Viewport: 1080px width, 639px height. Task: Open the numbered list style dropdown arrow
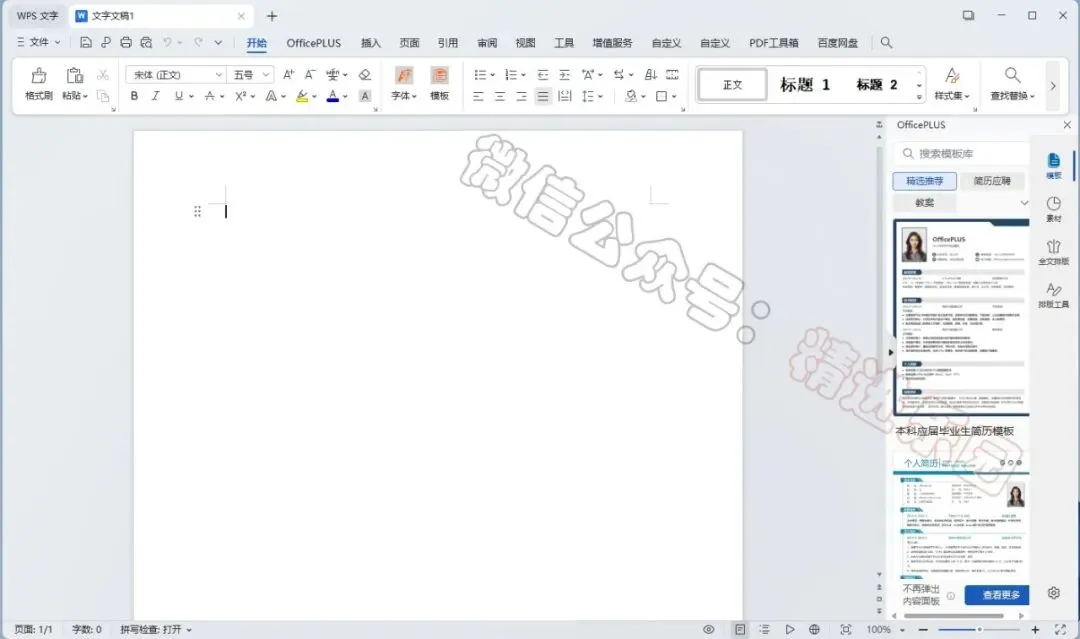[x=523, y=75]
